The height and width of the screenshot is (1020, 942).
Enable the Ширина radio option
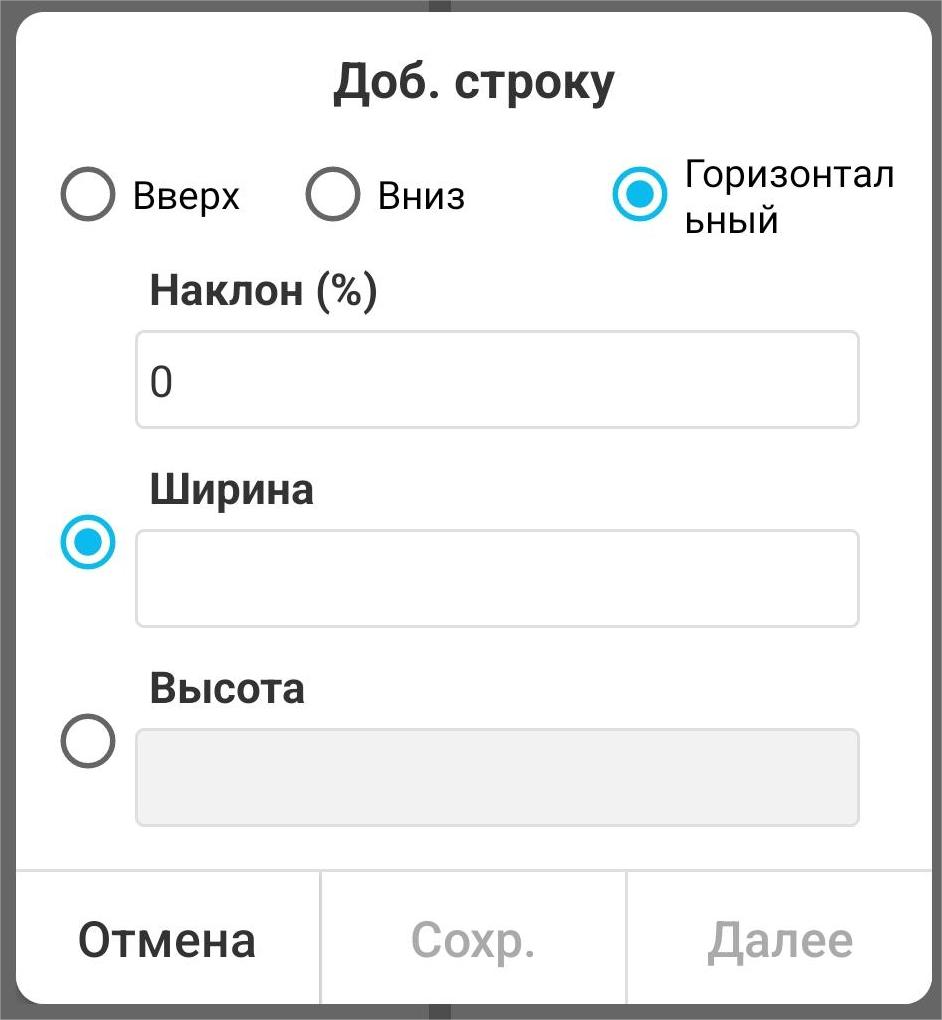tap(87, 543)
